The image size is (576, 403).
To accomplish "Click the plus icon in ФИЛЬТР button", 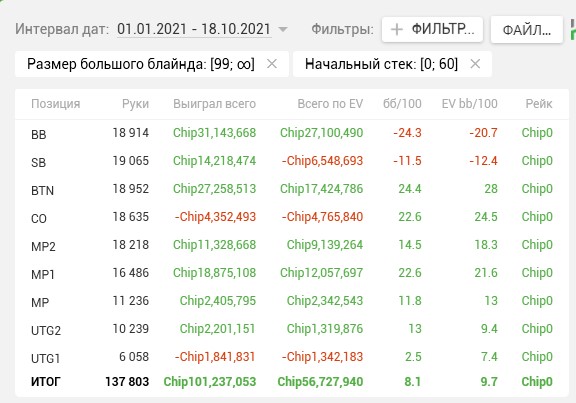I will pyautogui.click(x=397, y=29).
